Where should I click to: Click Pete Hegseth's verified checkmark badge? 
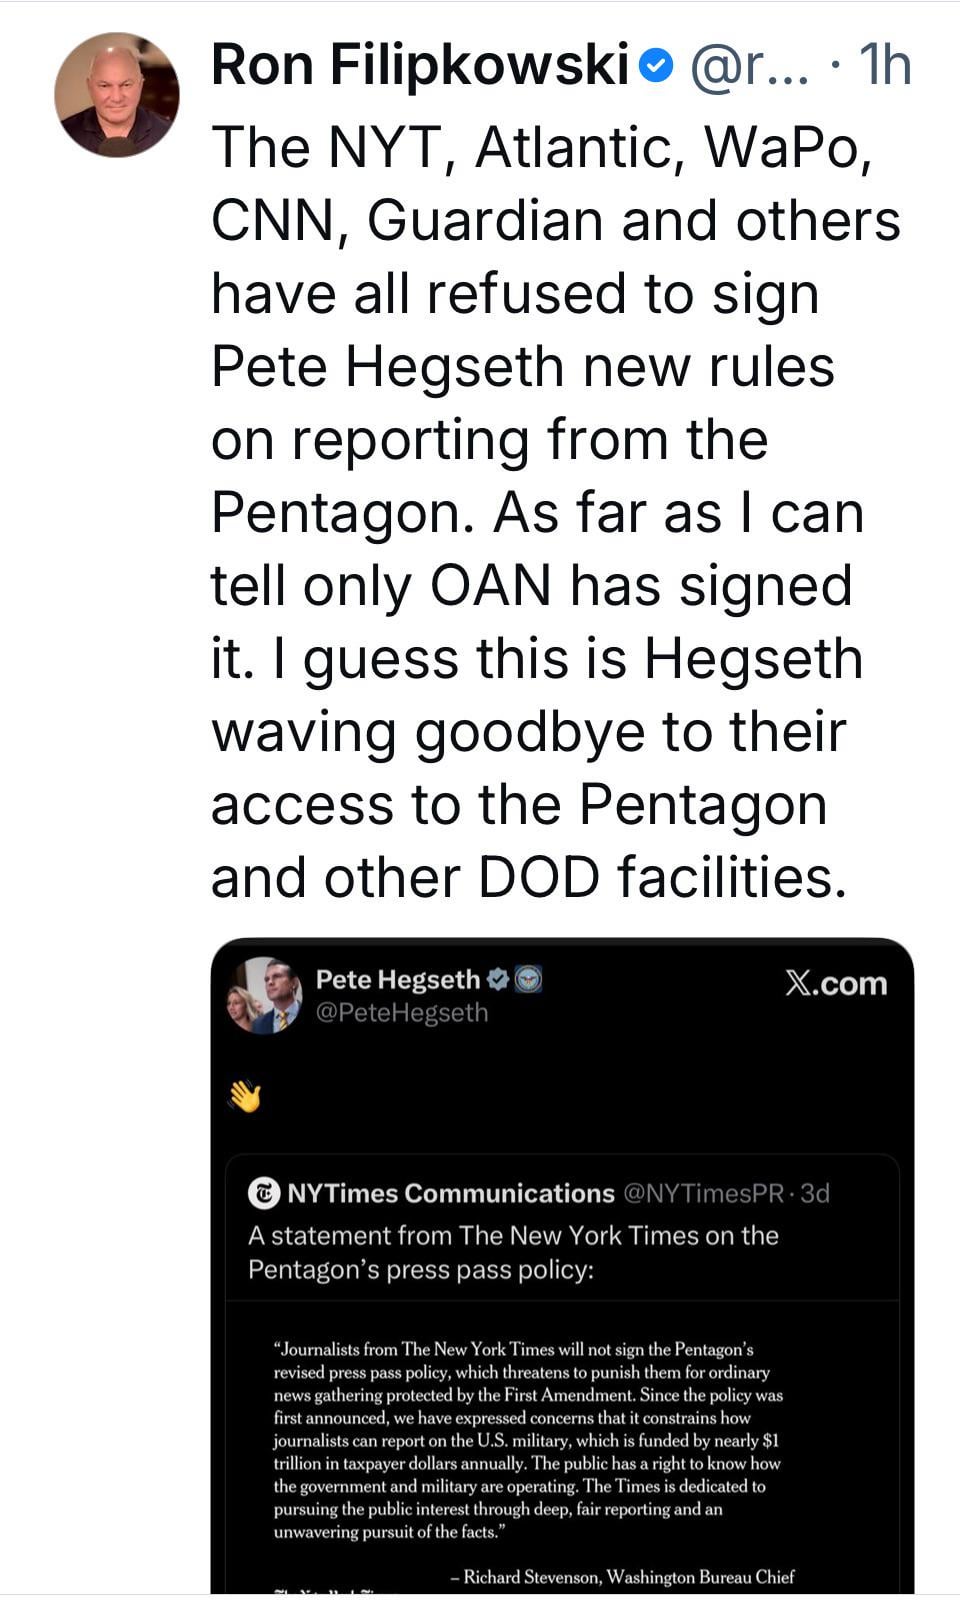pos(498,979)
